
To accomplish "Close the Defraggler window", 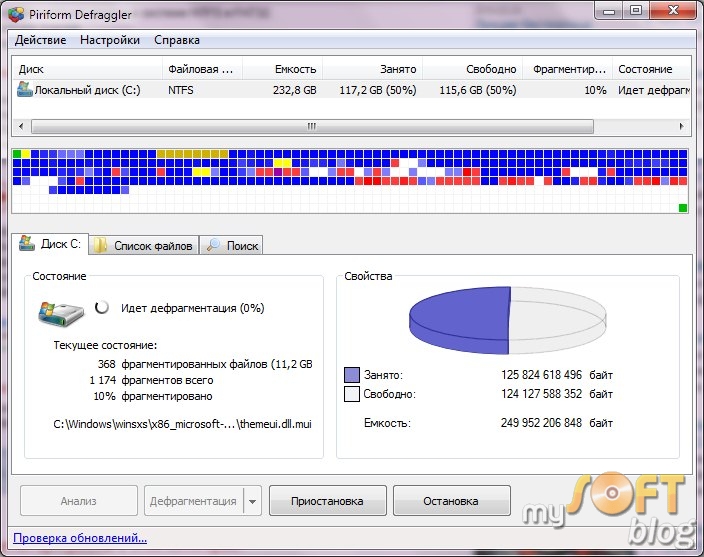I will (673, 10).
